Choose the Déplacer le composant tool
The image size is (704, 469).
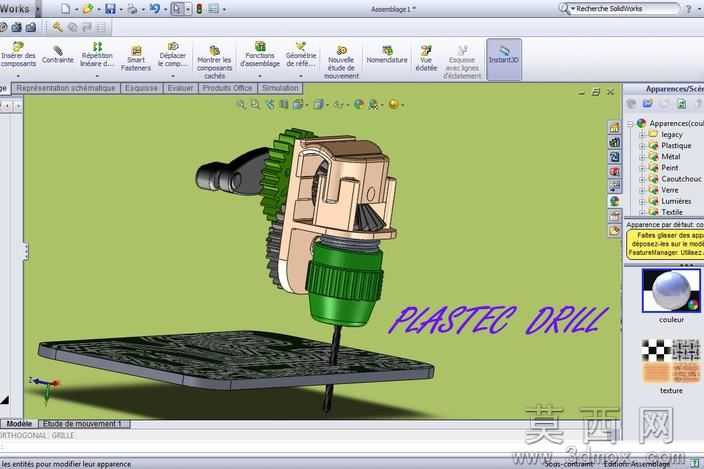[173, 55]
